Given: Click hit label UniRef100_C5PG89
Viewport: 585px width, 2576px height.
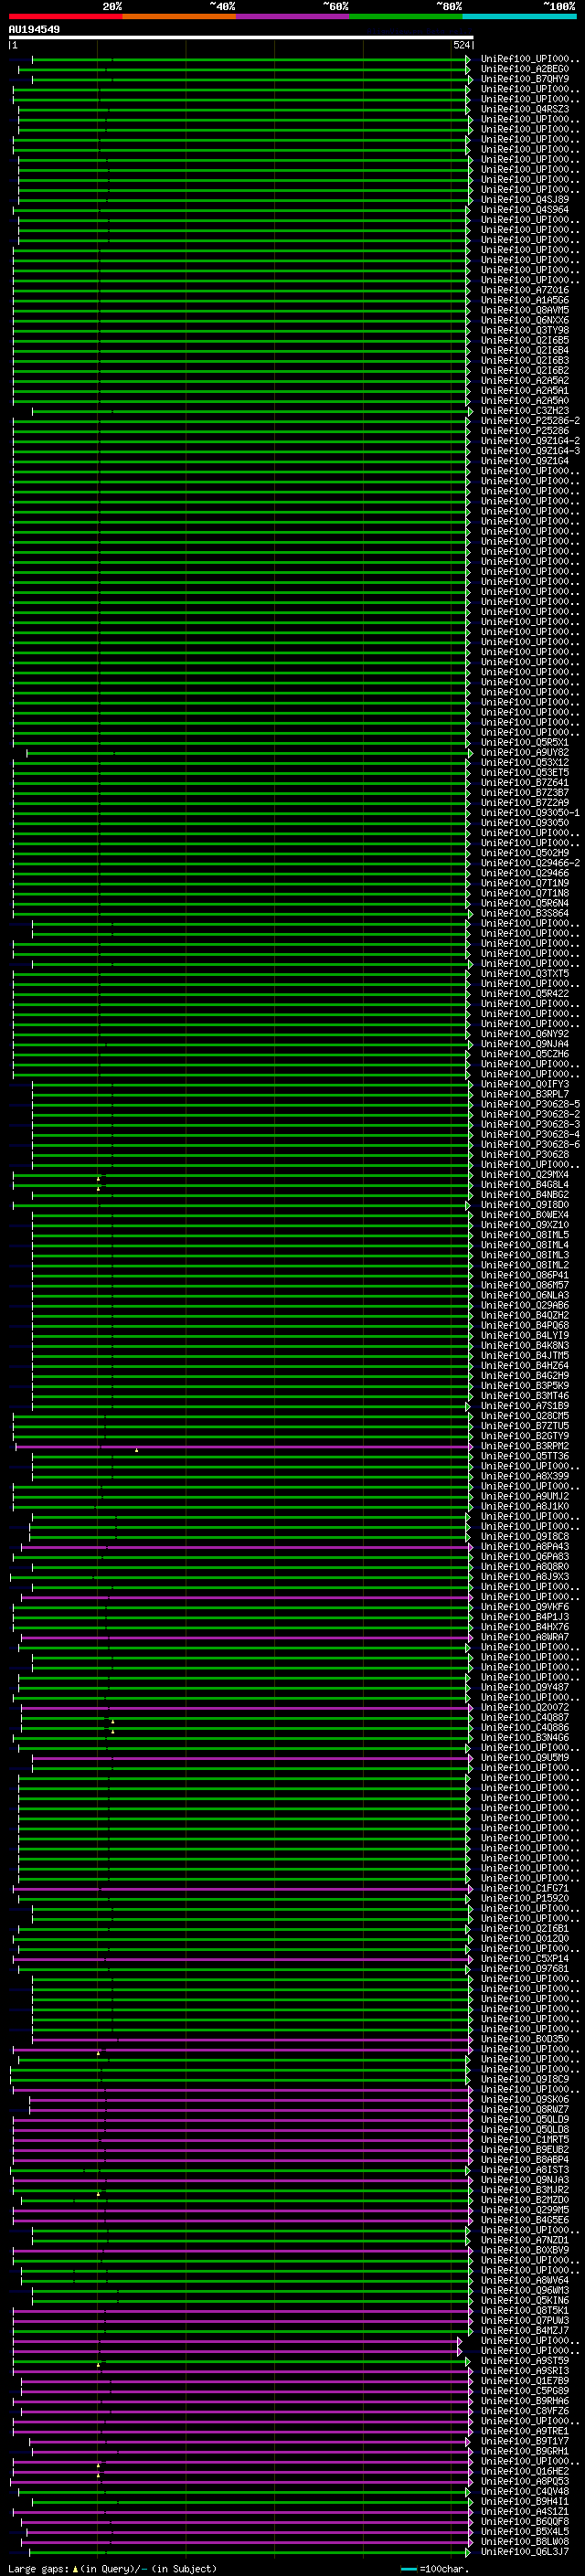Looking at the screenshot, I should (x=525, y=2391).
